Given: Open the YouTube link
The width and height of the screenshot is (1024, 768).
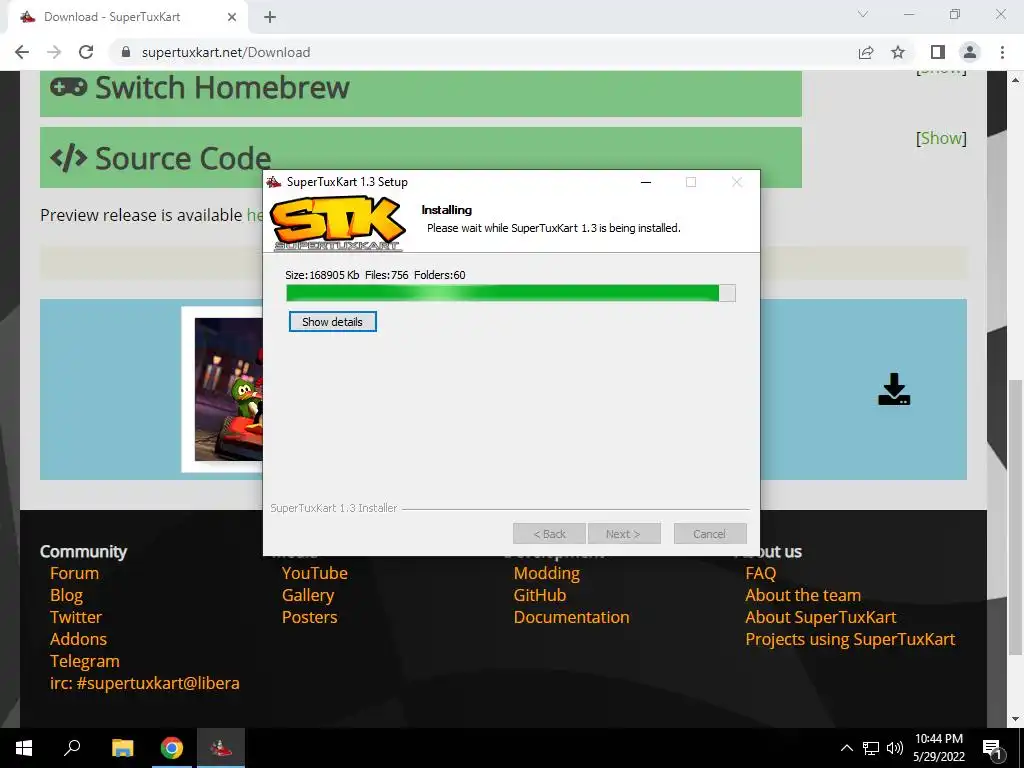Looking at the screenshot, I should [x=315, y=573].
